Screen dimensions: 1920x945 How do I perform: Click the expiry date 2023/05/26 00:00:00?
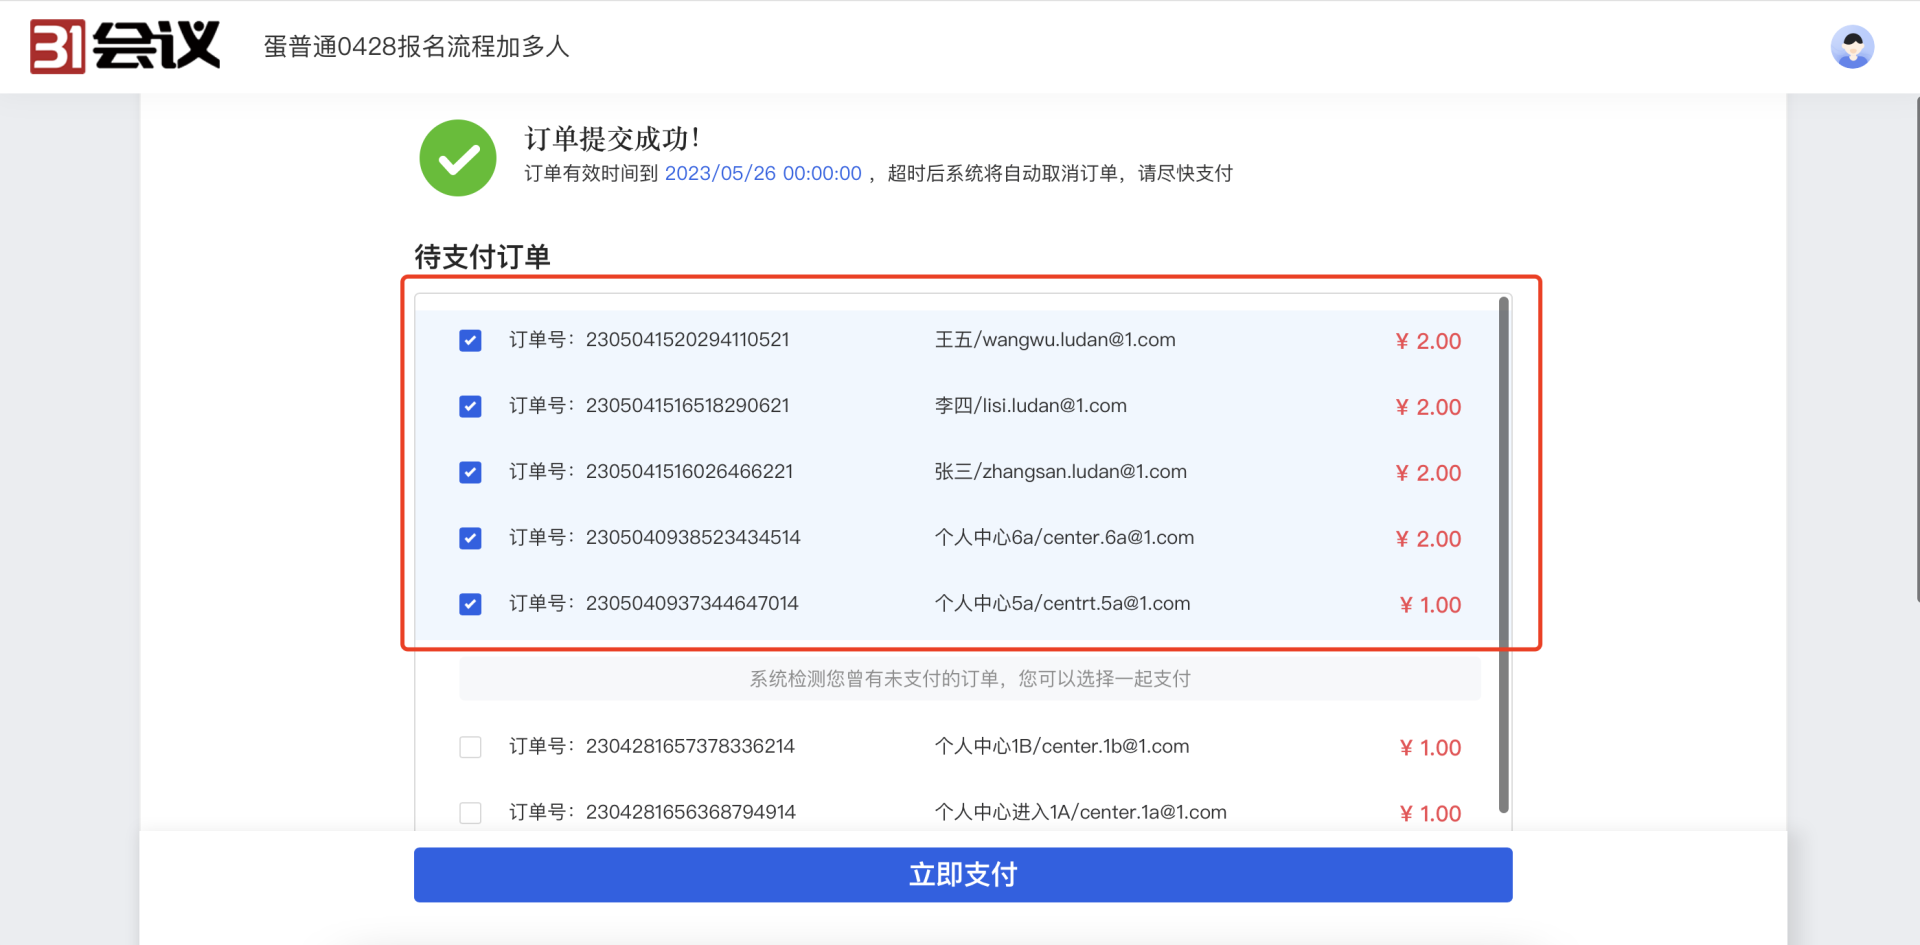pyautogui.click(x=763, y=174)
